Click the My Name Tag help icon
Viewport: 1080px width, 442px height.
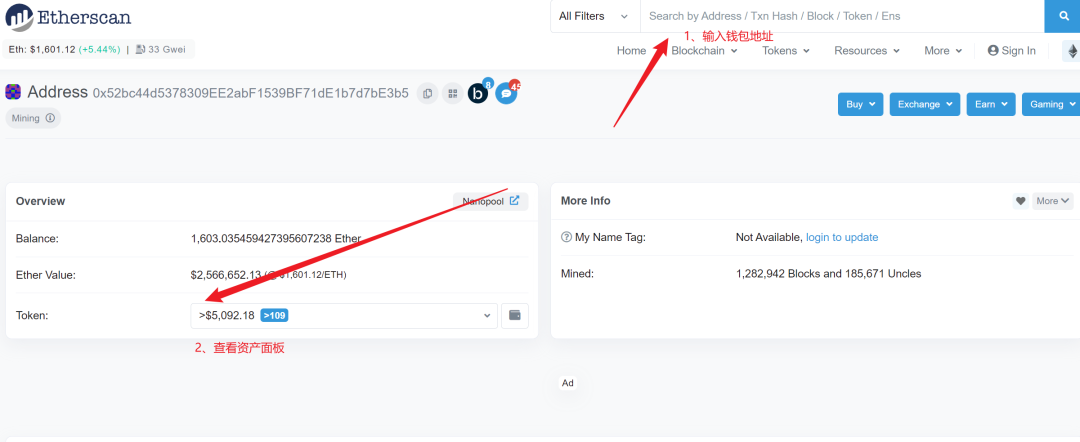click(x=566, y=237)
